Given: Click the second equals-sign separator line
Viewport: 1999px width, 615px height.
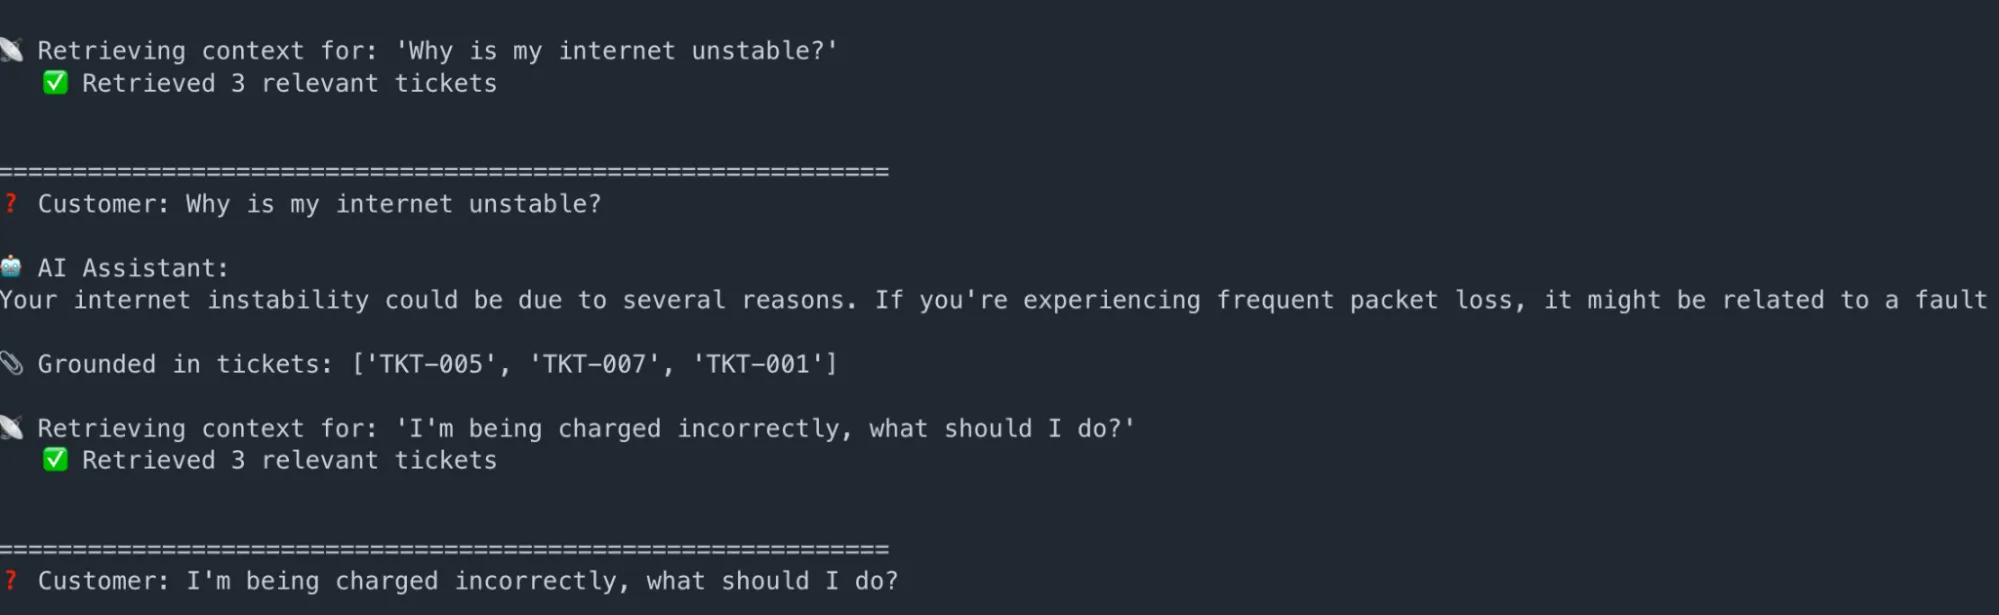Looking at the screenshot, I should pyautogui.click(x=444, y=549).
